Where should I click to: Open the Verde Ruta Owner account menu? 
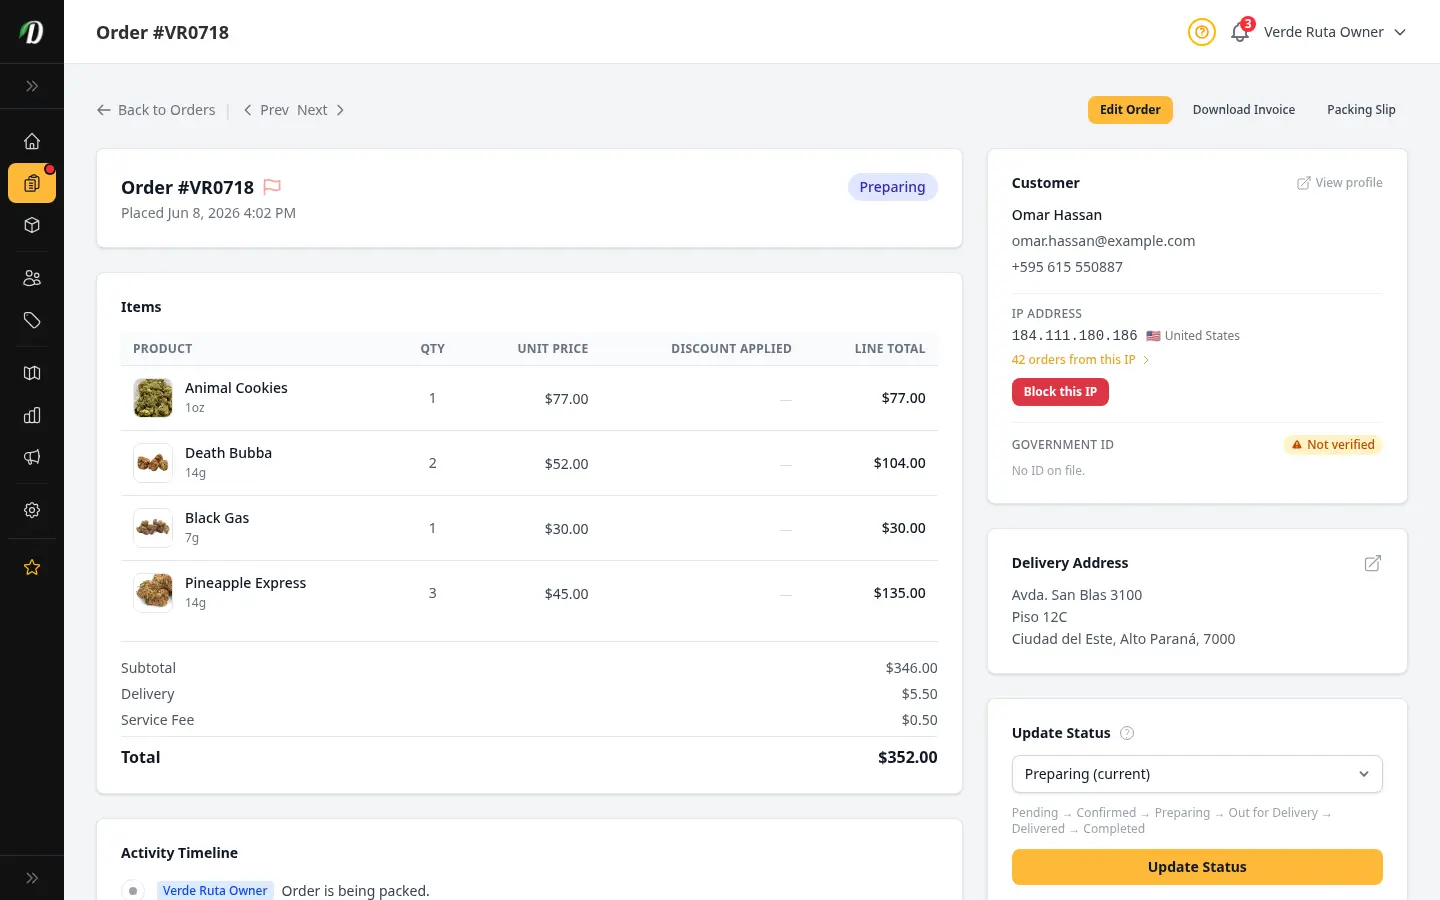[x=1335, y=32]
